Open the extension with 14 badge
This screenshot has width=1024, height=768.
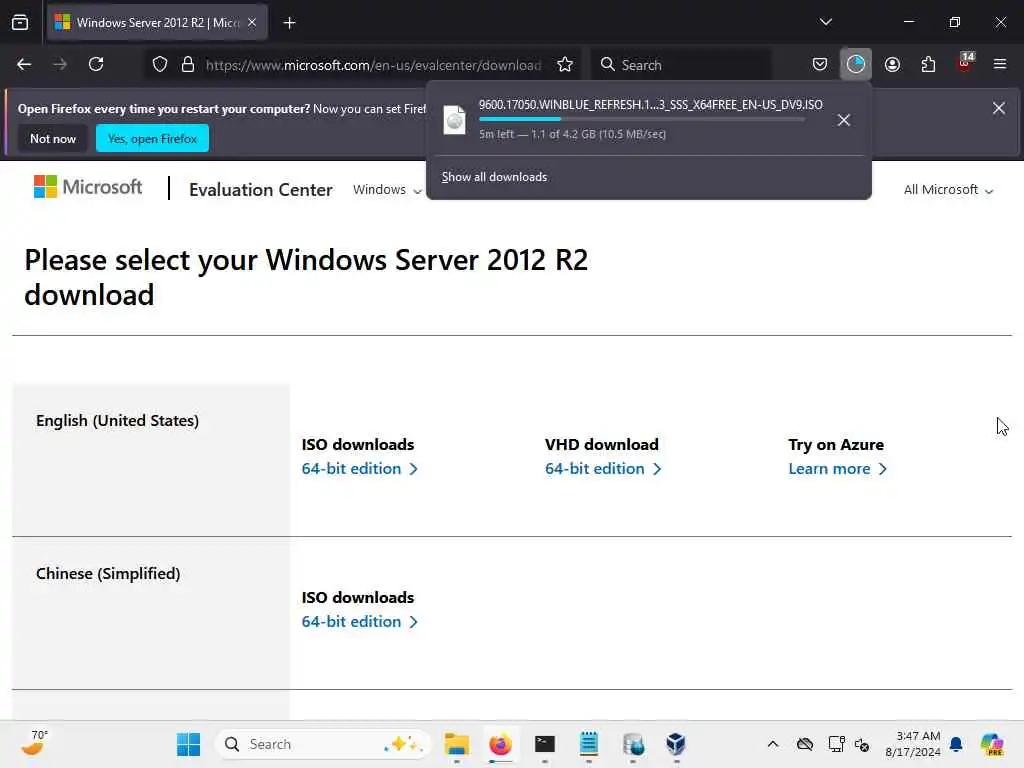click(x=965, y=63)
